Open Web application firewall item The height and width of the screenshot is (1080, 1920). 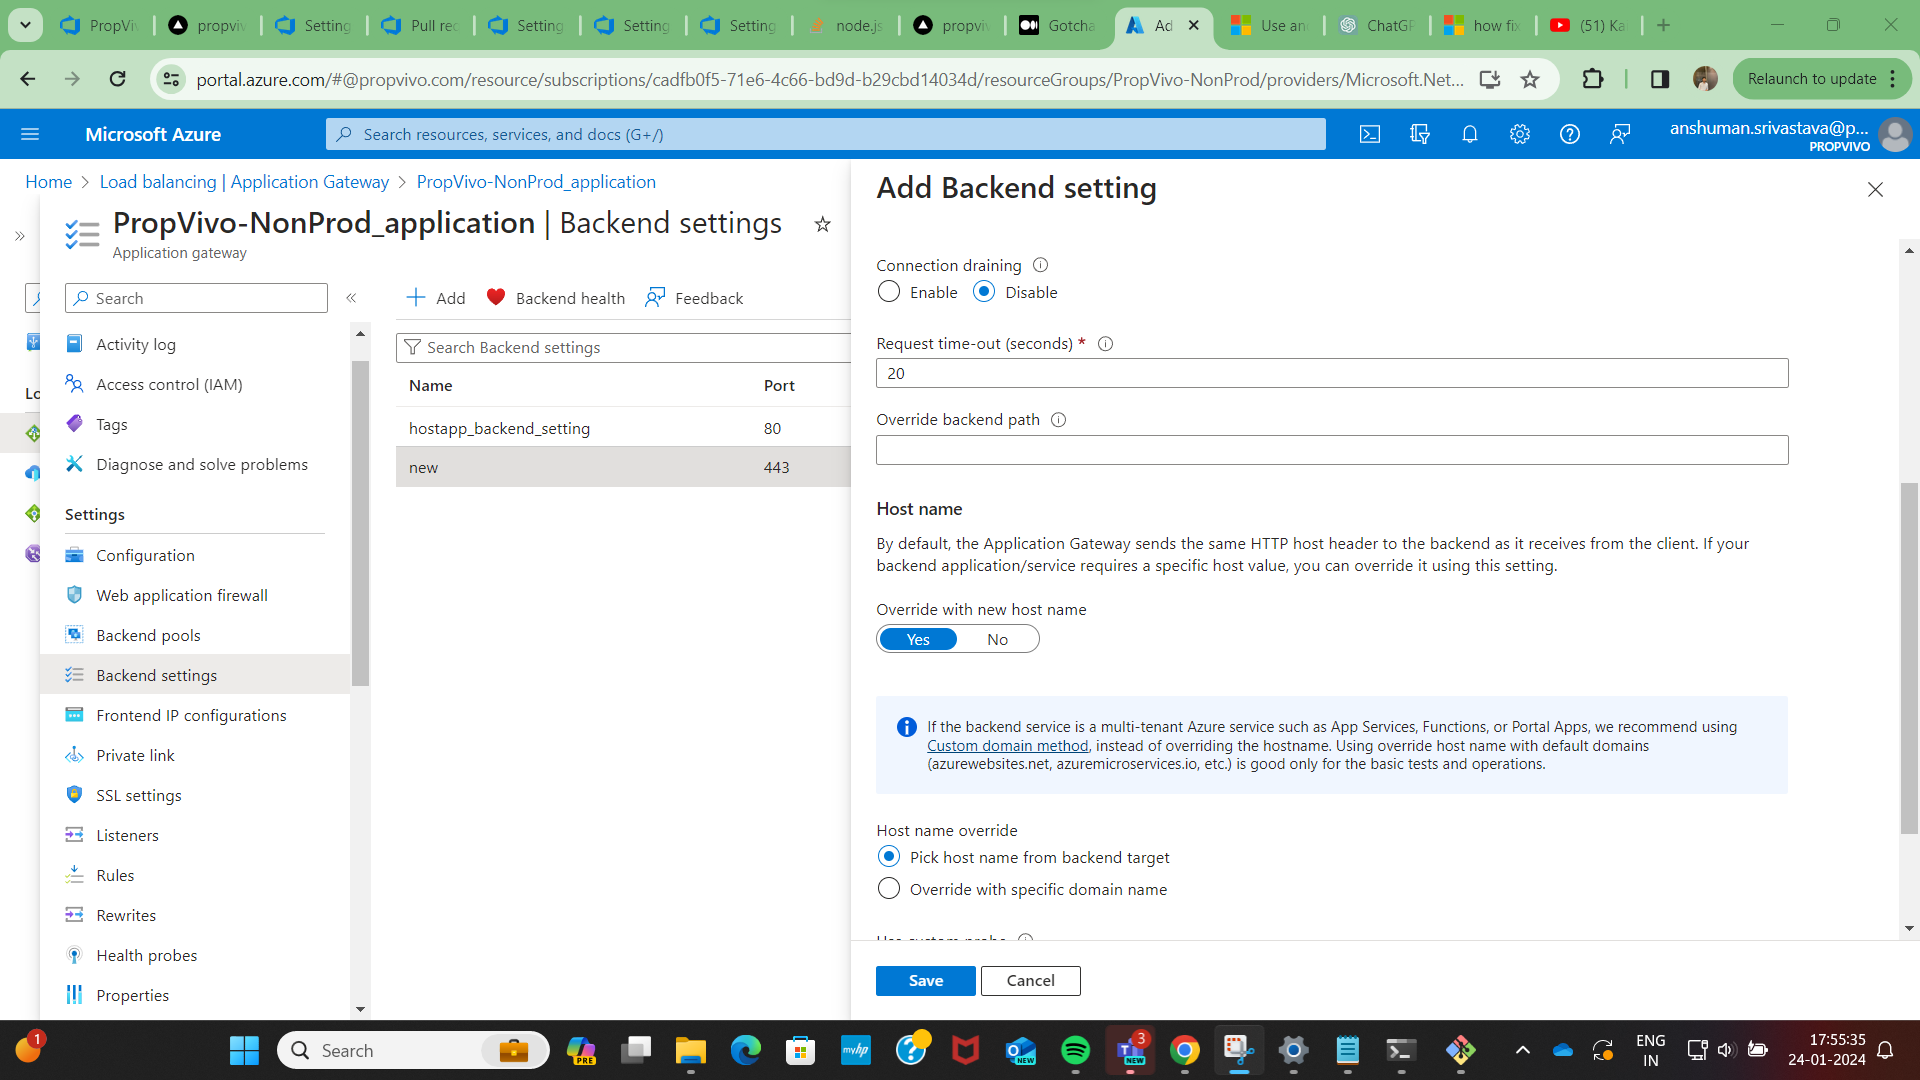pyautogui.click(x=182, y=595)
